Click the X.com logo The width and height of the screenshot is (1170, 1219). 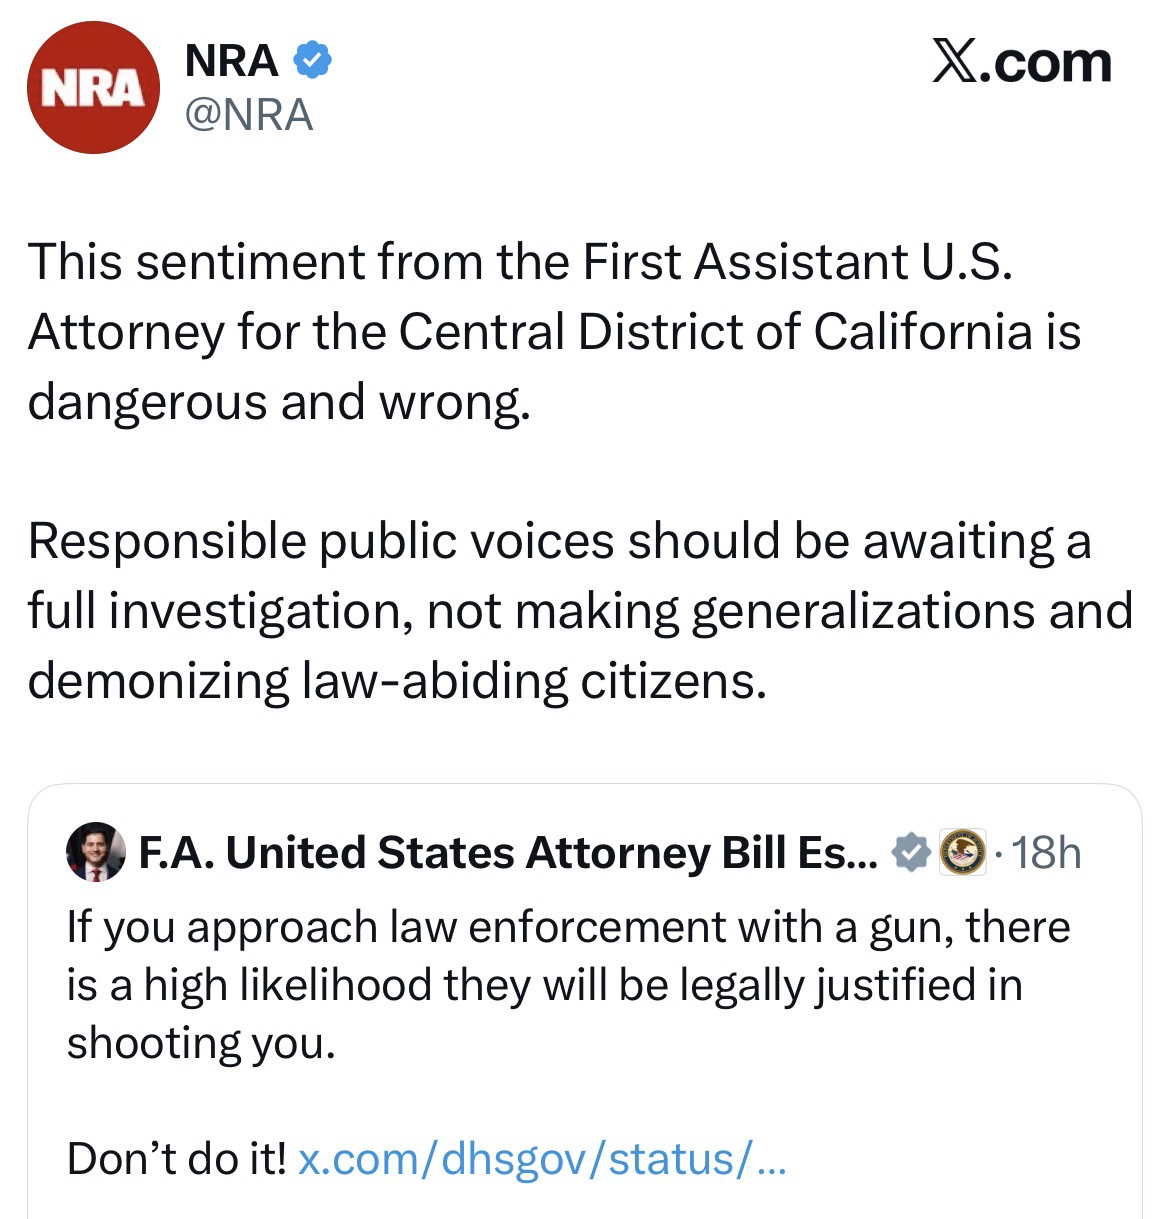(1021, 63)
